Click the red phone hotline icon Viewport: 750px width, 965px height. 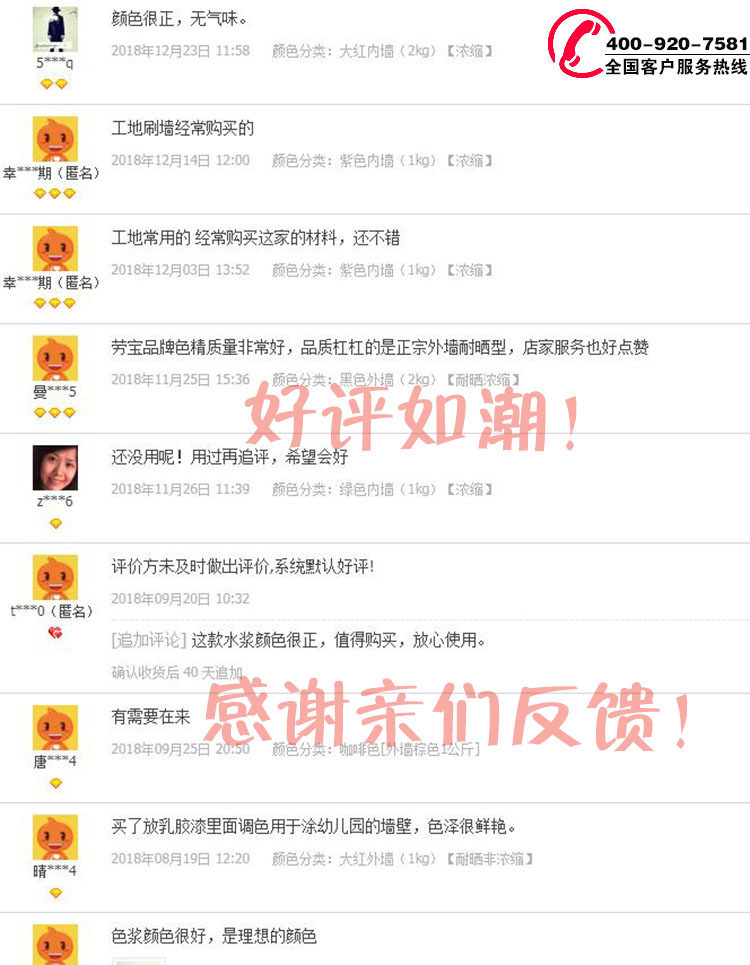pyautogui.click(x=578, y=44)
